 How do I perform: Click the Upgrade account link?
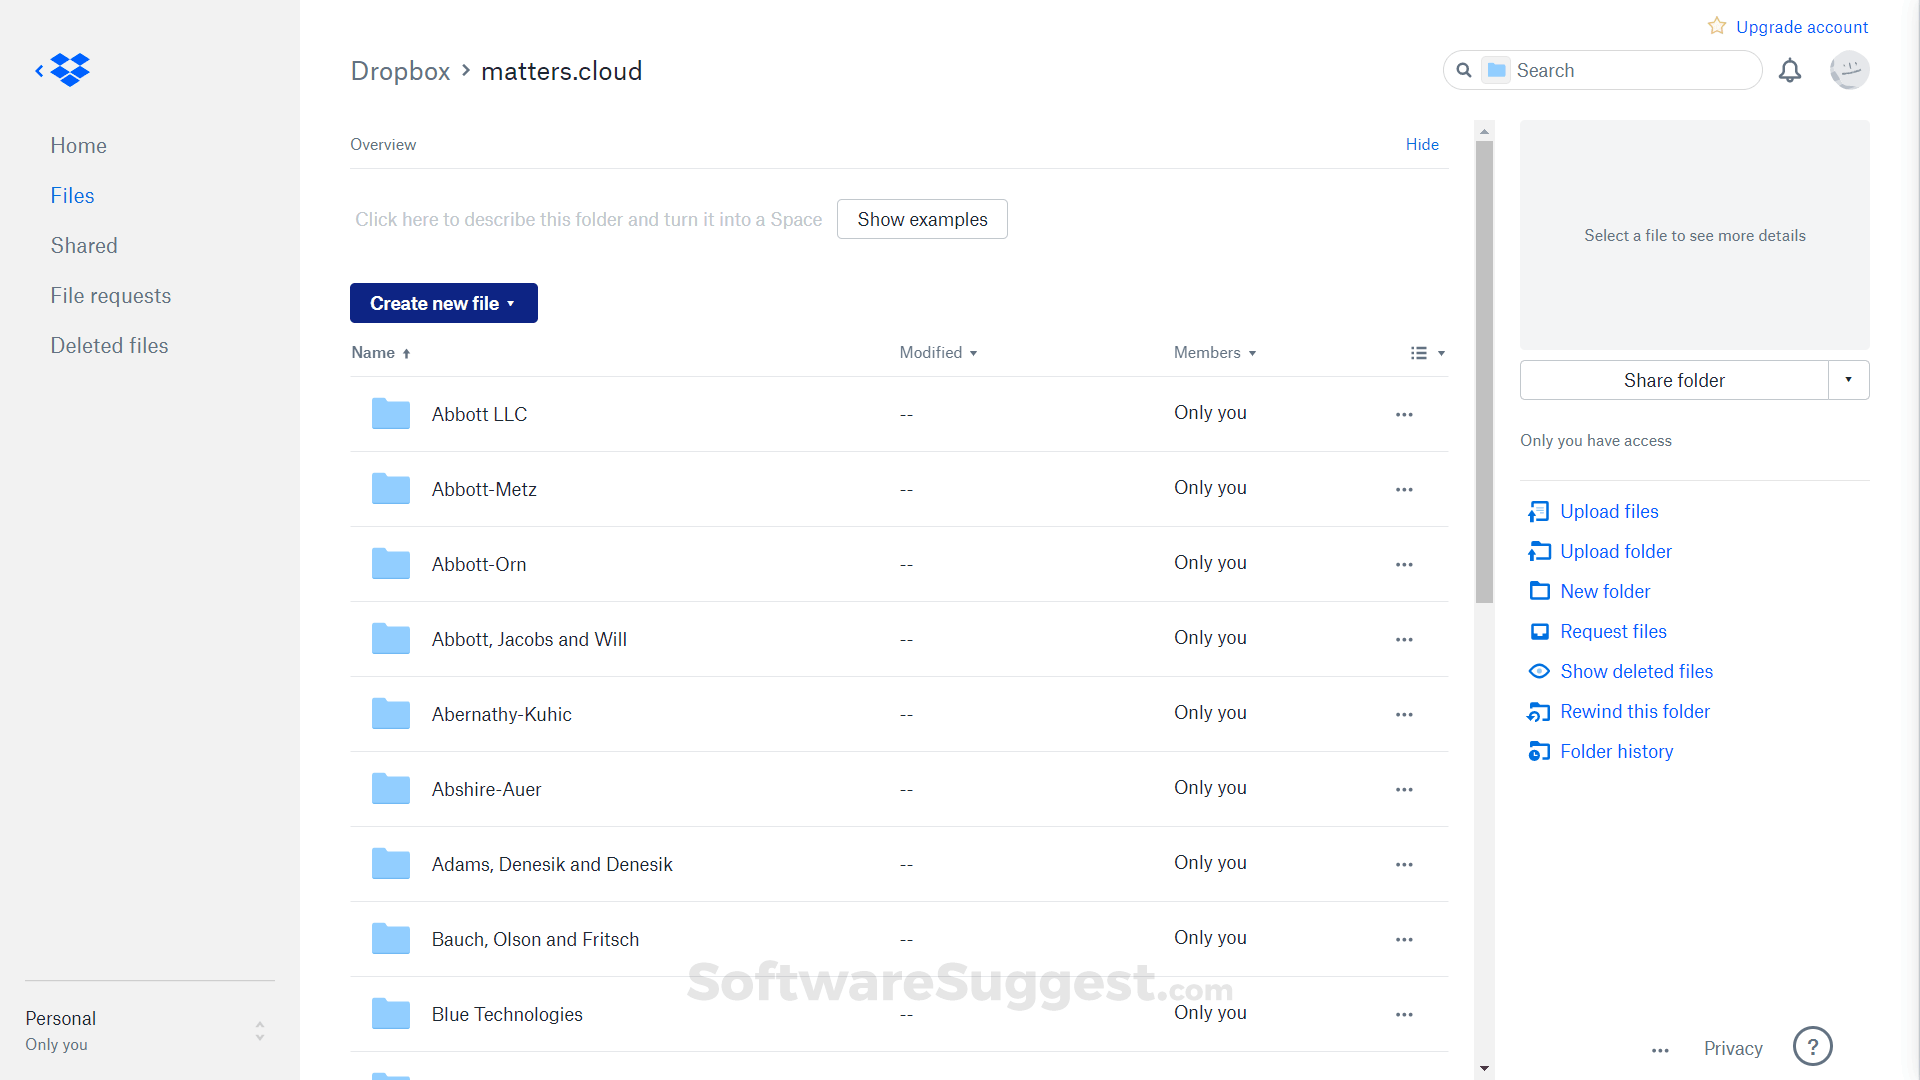click(1801, 27)
